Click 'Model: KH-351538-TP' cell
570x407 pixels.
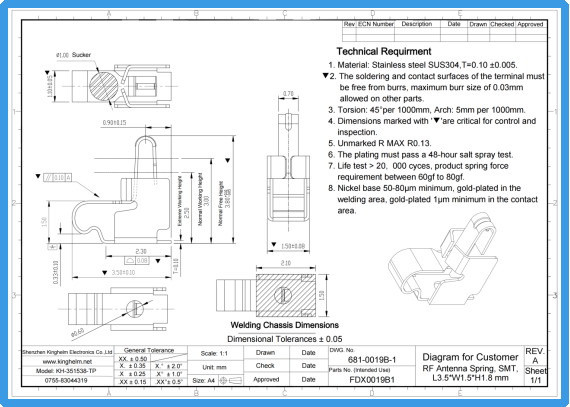pyautogui.click(x=67, y=371)
